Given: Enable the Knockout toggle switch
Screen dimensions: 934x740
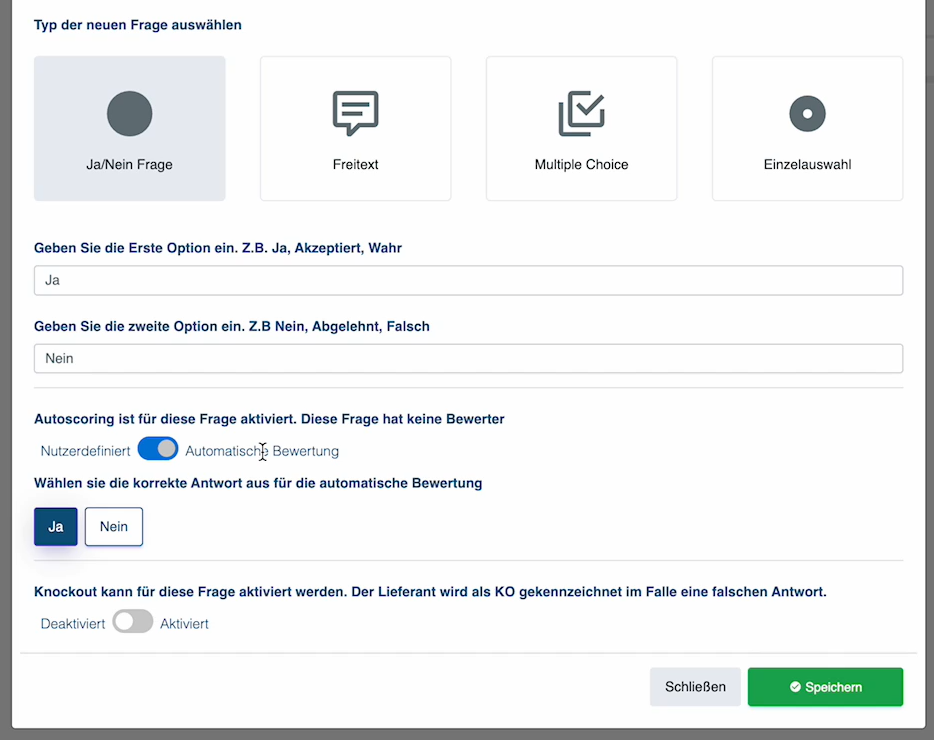Looking at the screenshot, I should coord(133,622).
